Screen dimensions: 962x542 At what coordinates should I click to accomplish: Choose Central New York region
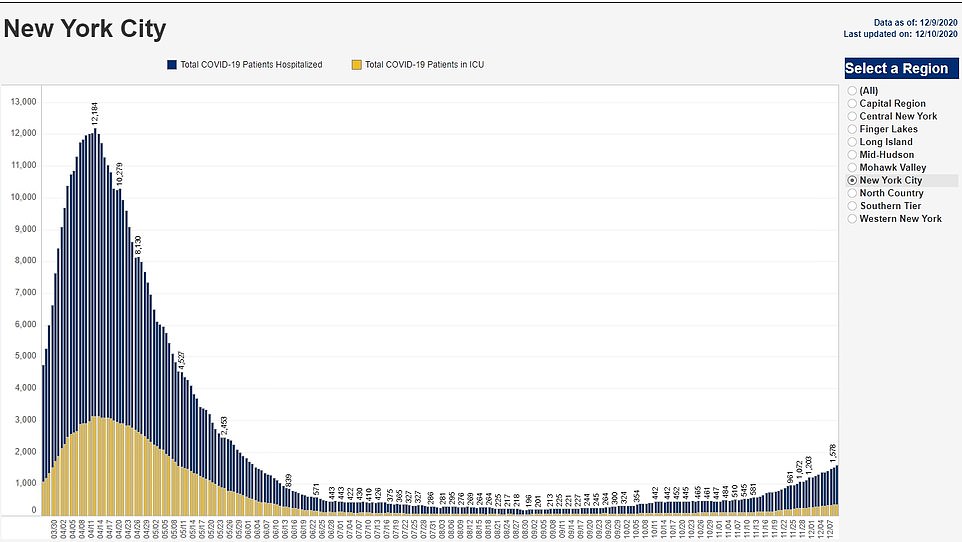(852, 117)
